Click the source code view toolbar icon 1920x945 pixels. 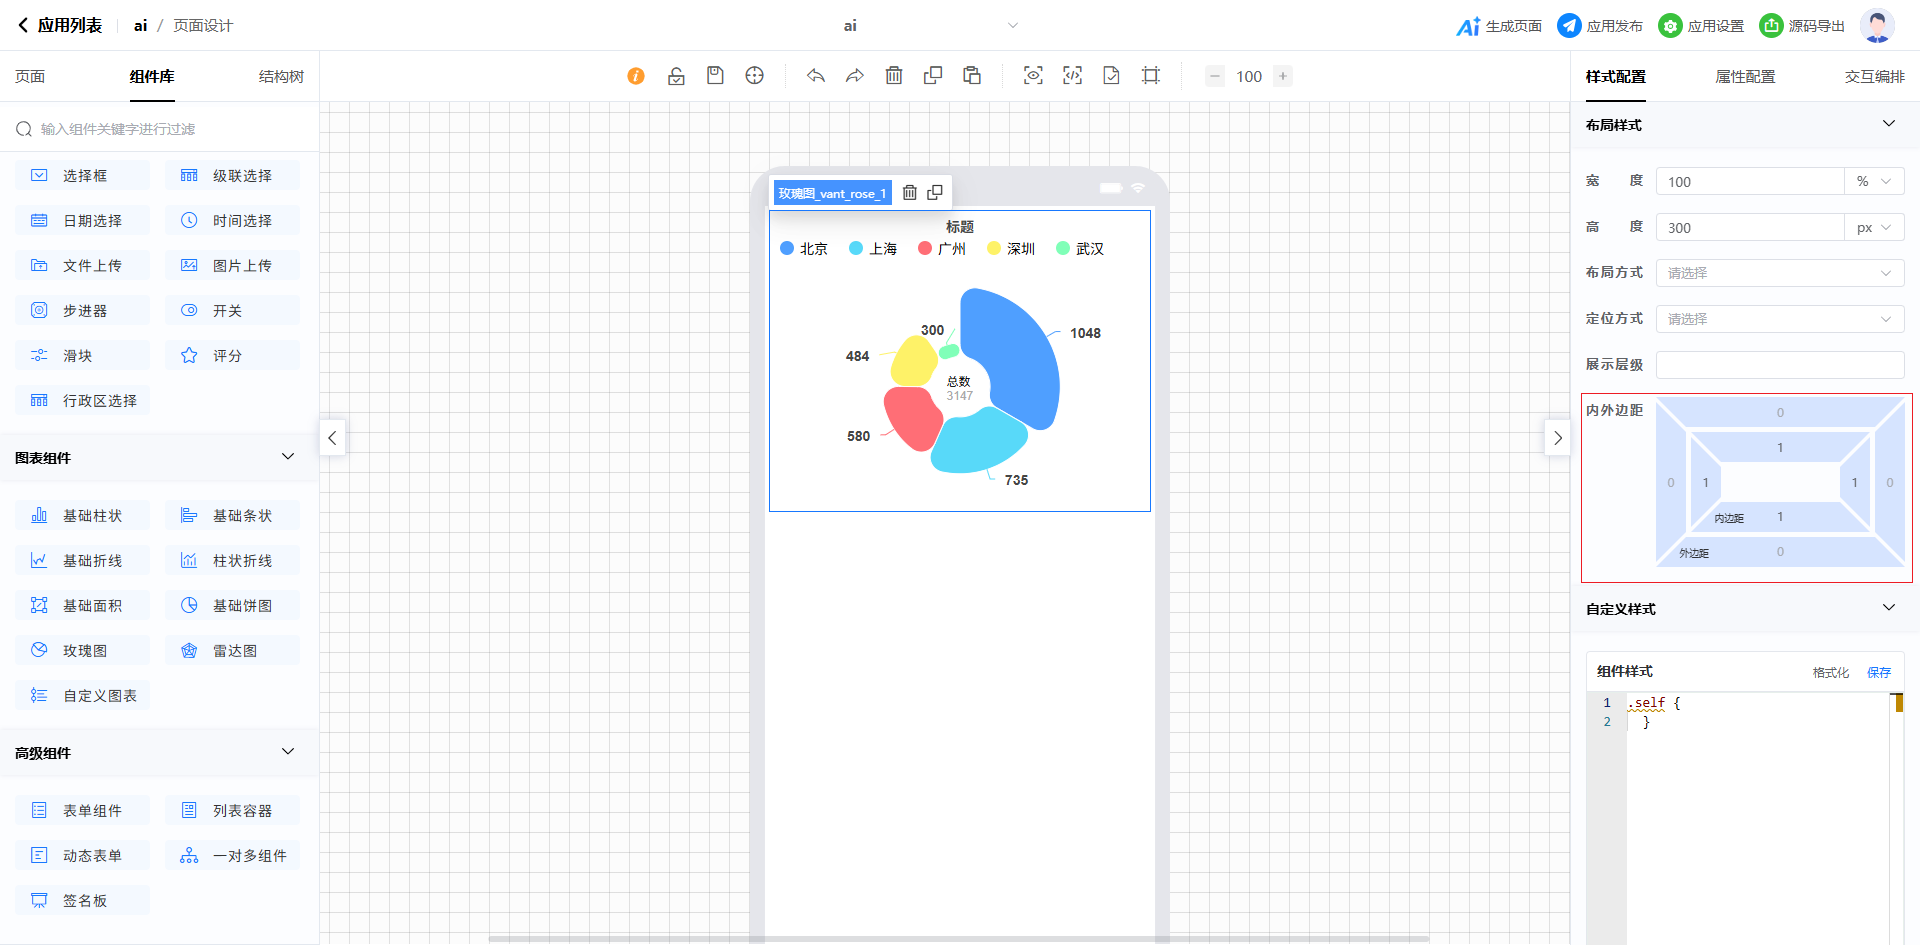tap(1072, 76)
